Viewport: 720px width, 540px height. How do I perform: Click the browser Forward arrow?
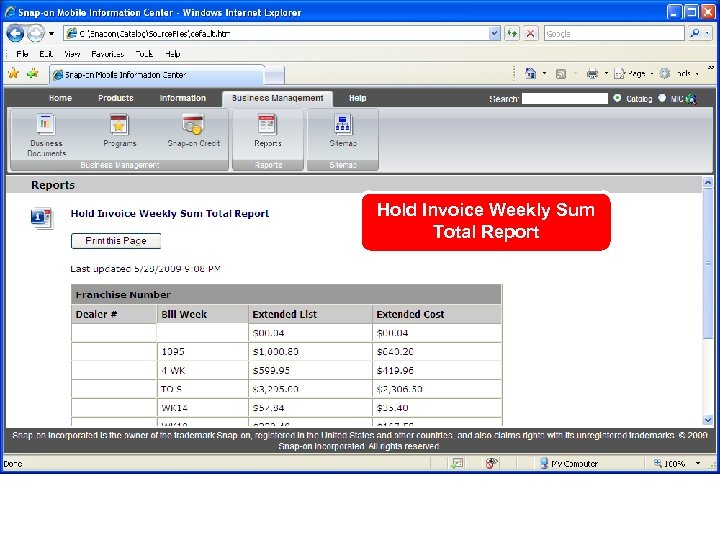[x=35, y=33]
